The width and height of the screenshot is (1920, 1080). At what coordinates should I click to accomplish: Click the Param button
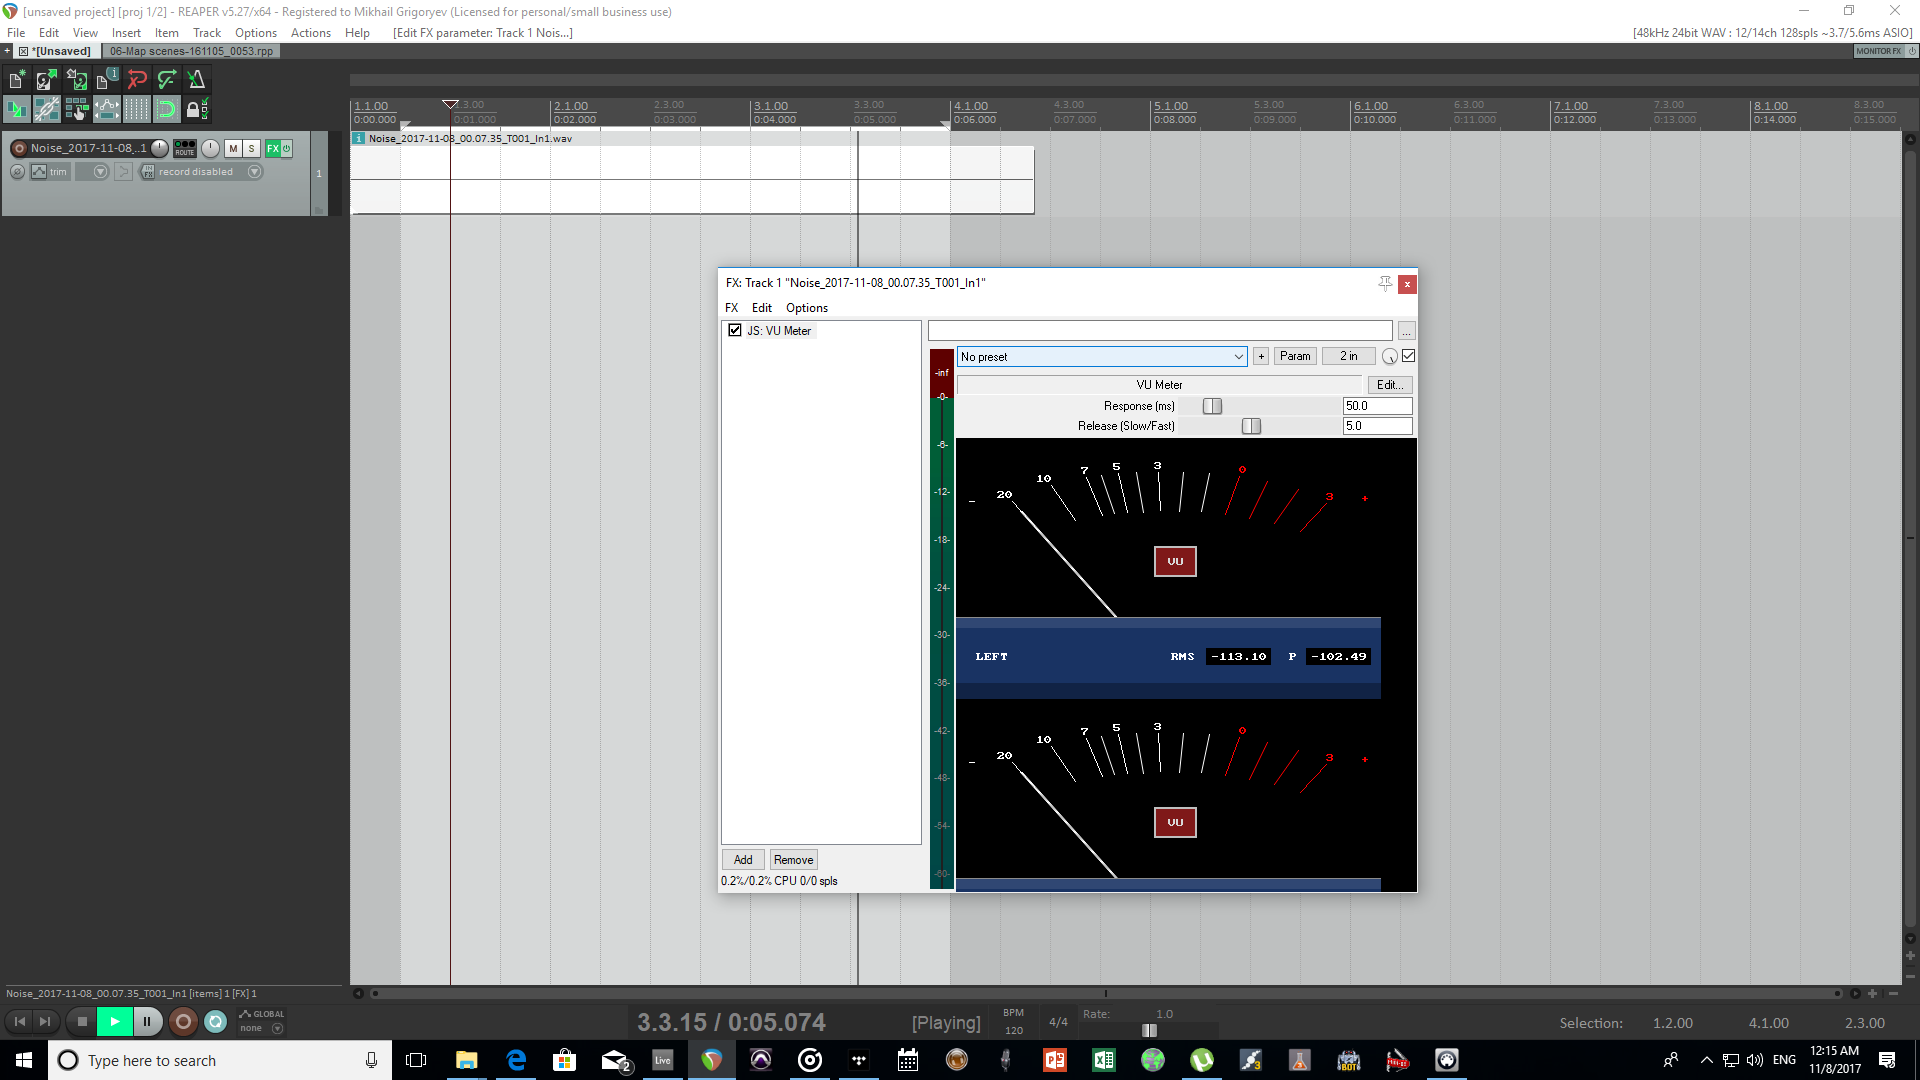coord(1294,356)
